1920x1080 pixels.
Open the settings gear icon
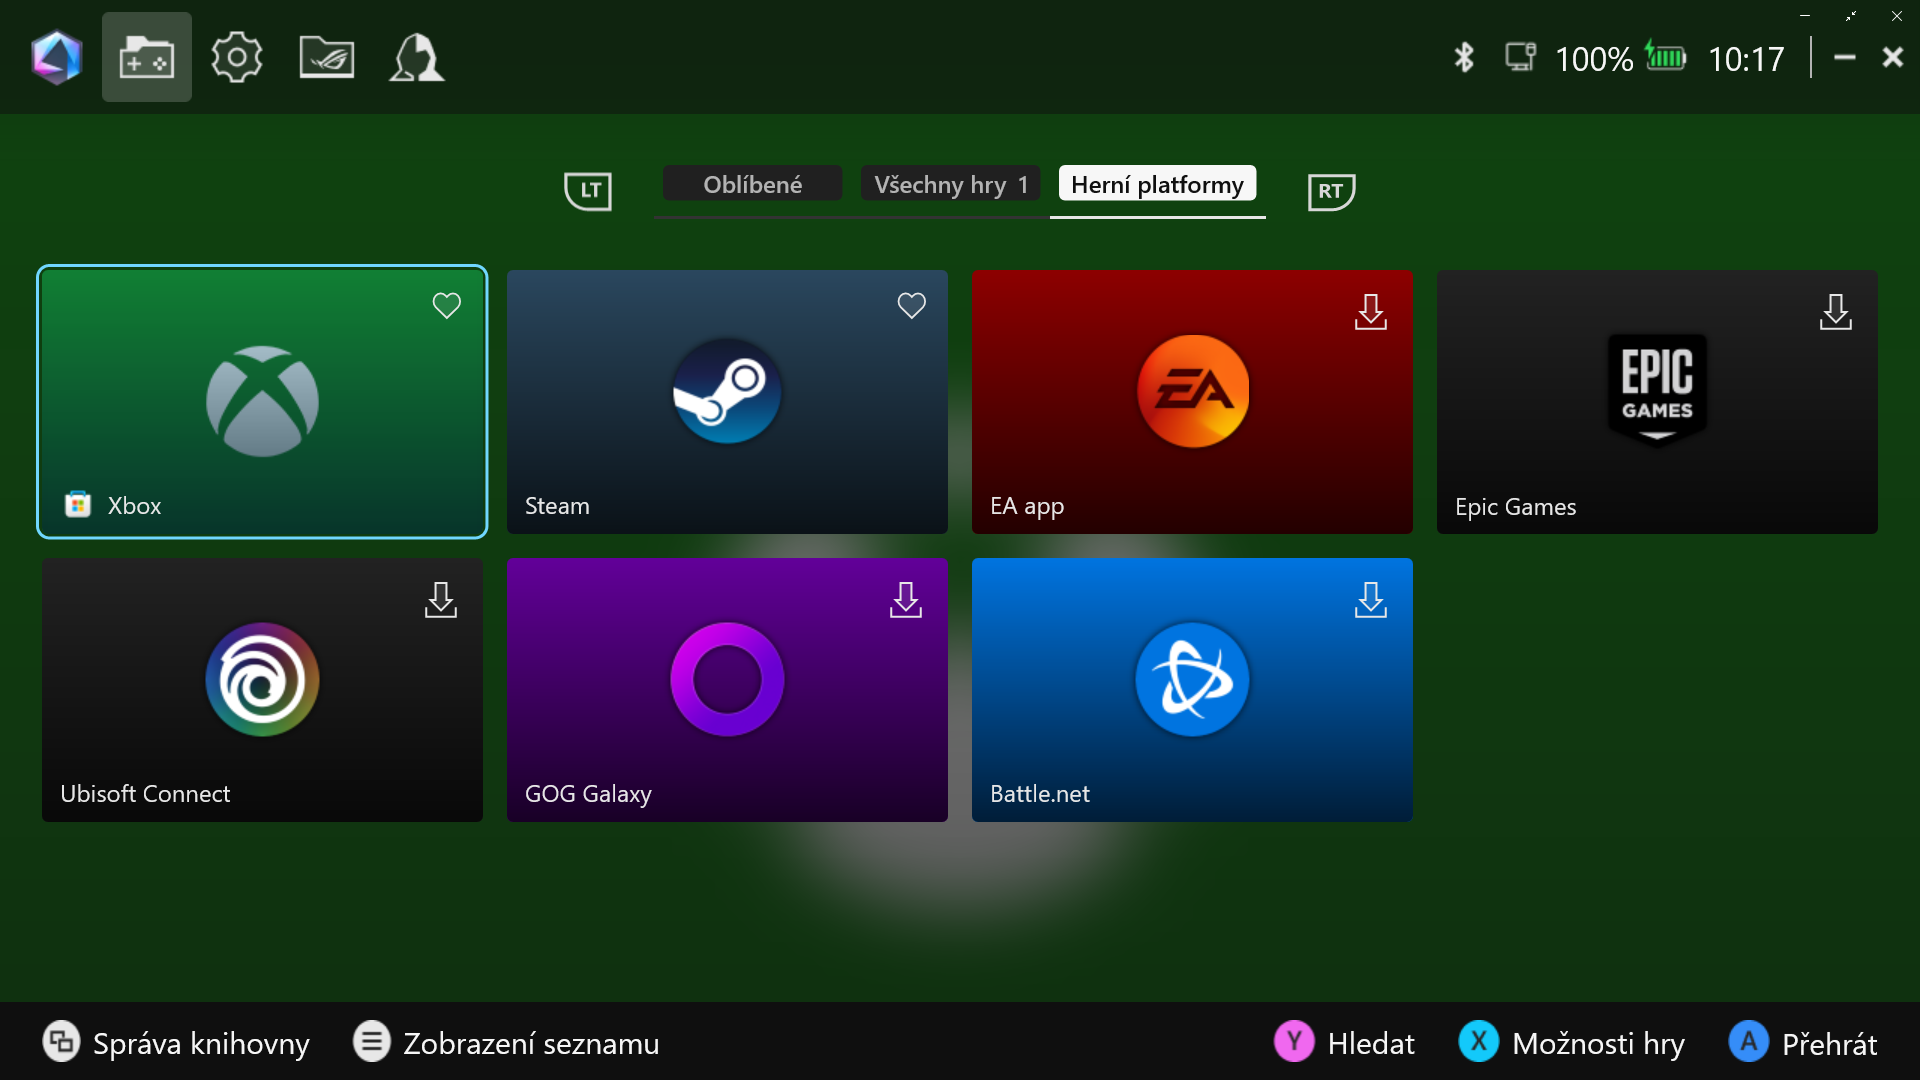[x=236, y=58]
